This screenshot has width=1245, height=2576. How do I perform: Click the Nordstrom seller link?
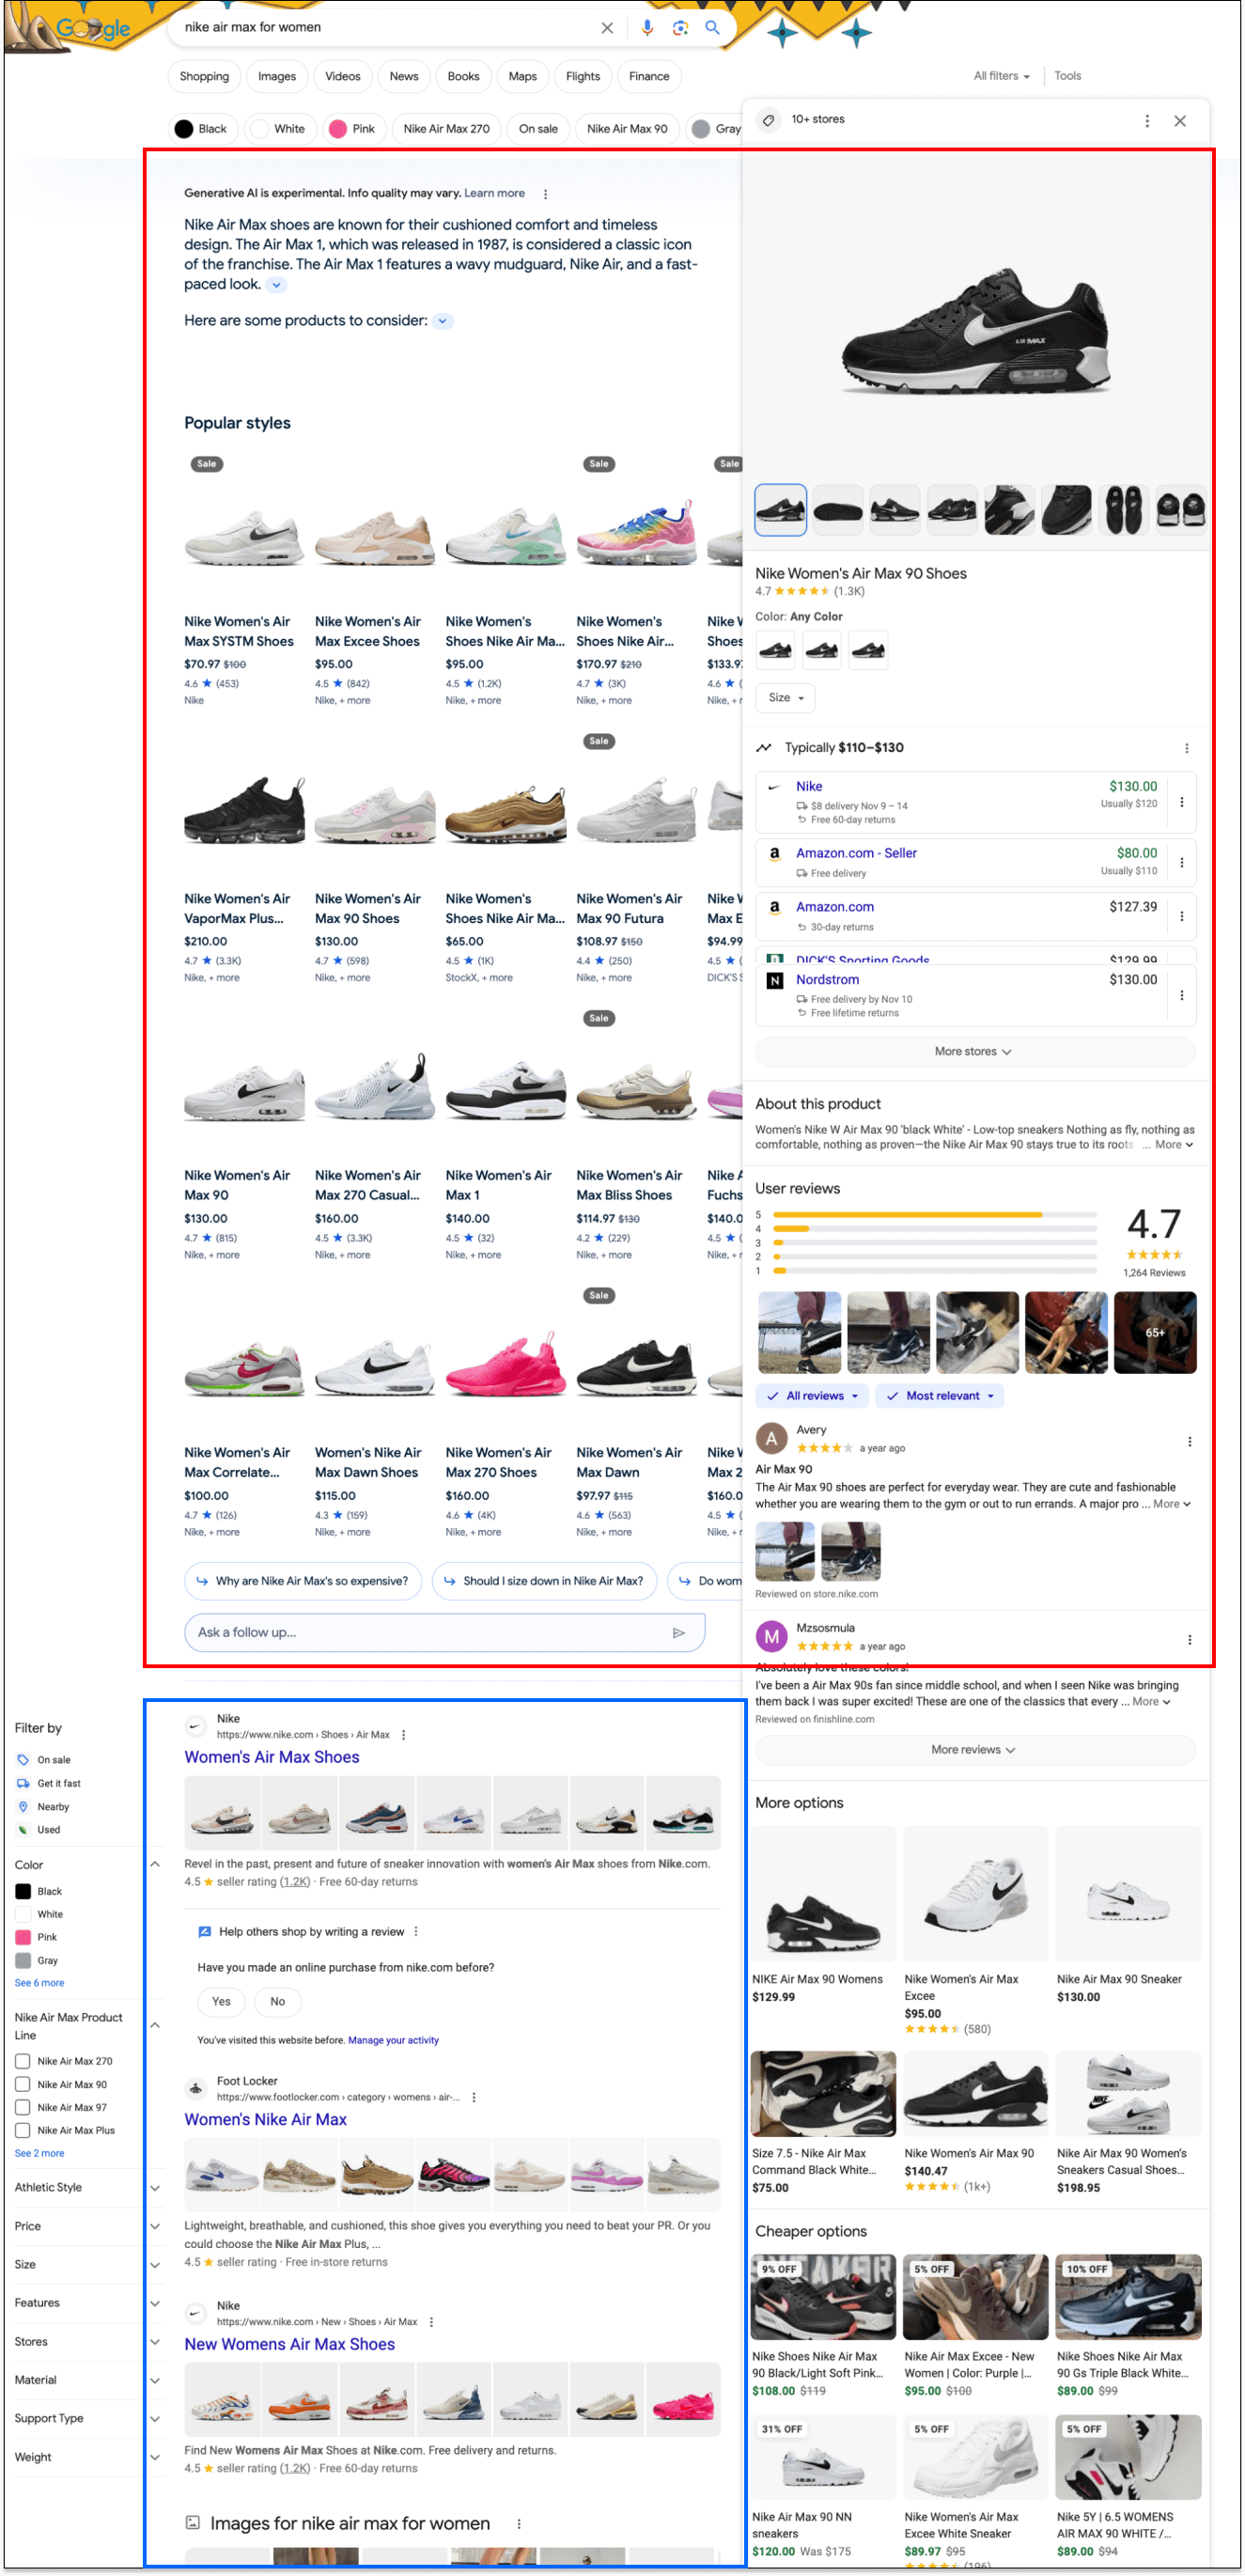(827, 980)
